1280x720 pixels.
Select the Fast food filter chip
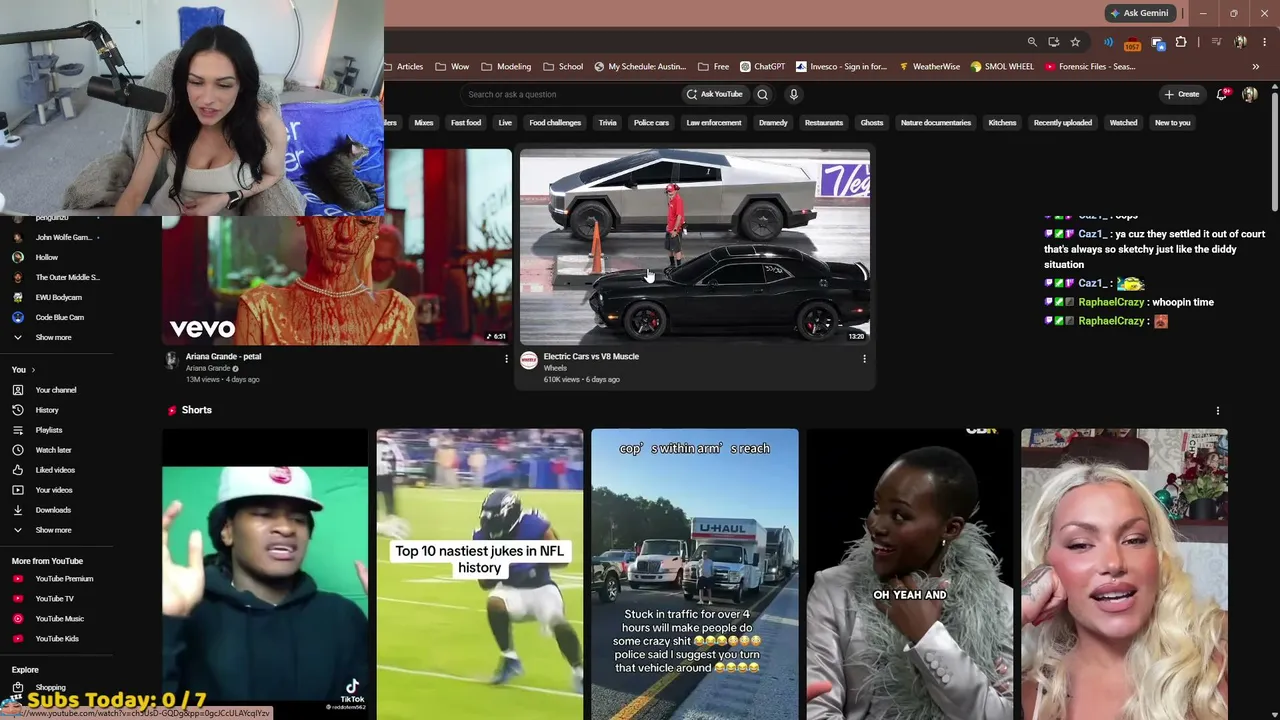(x=466, y=123)
